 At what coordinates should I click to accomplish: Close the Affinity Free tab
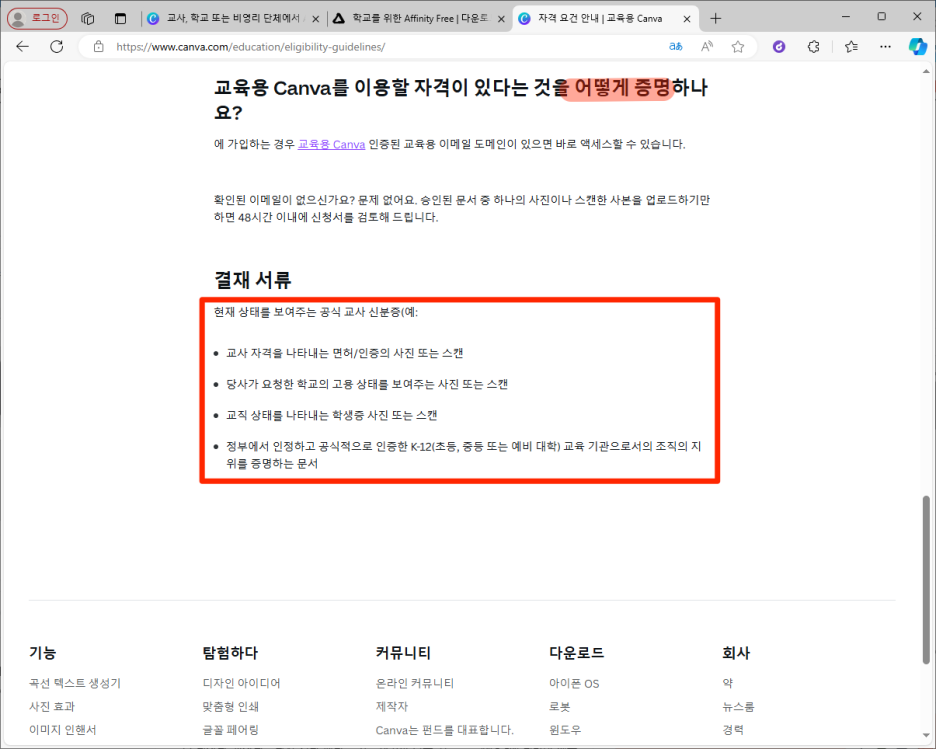tap(501, 19)
